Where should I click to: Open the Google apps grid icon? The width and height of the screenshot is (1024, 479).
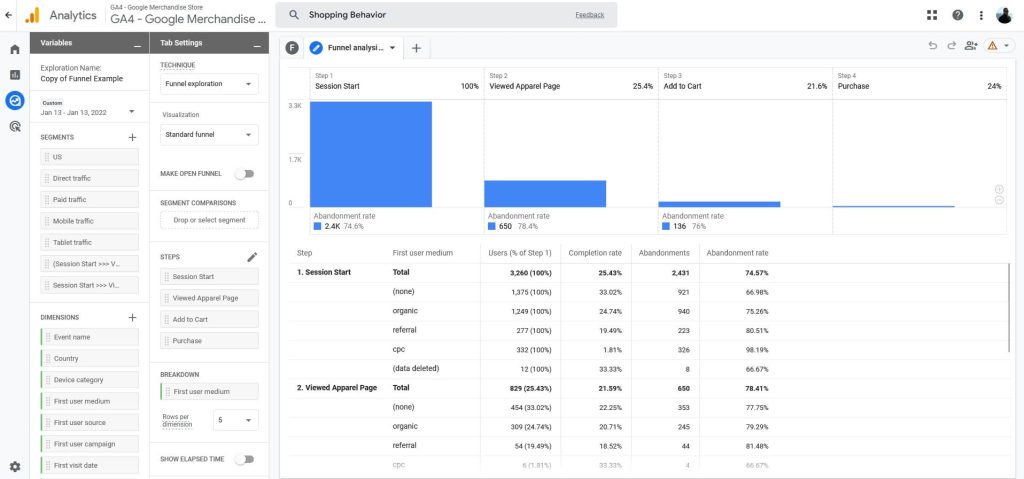coord(932,15)
